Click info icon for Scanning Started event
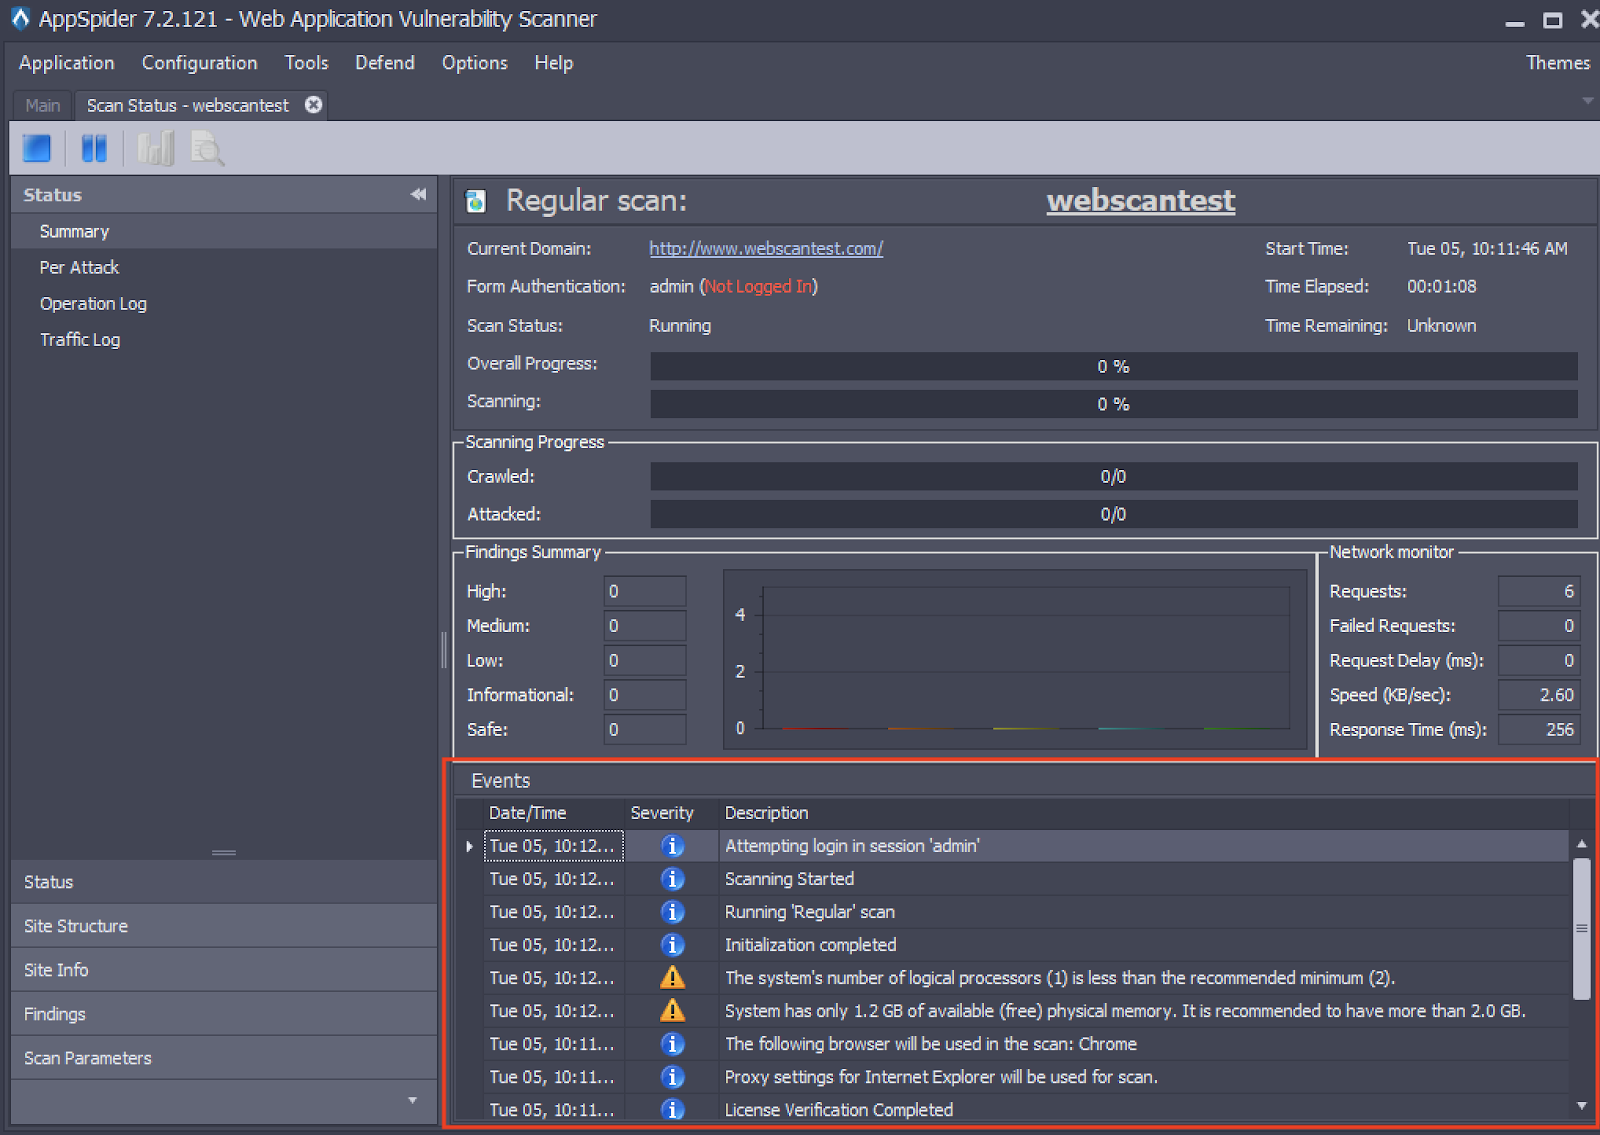This screenshot has height=1135, width=1600. point(673,879)
